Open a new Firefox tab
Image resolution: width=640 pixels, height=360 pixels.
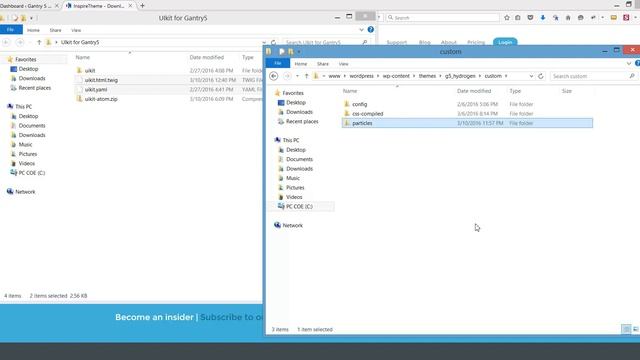(142, 6)
